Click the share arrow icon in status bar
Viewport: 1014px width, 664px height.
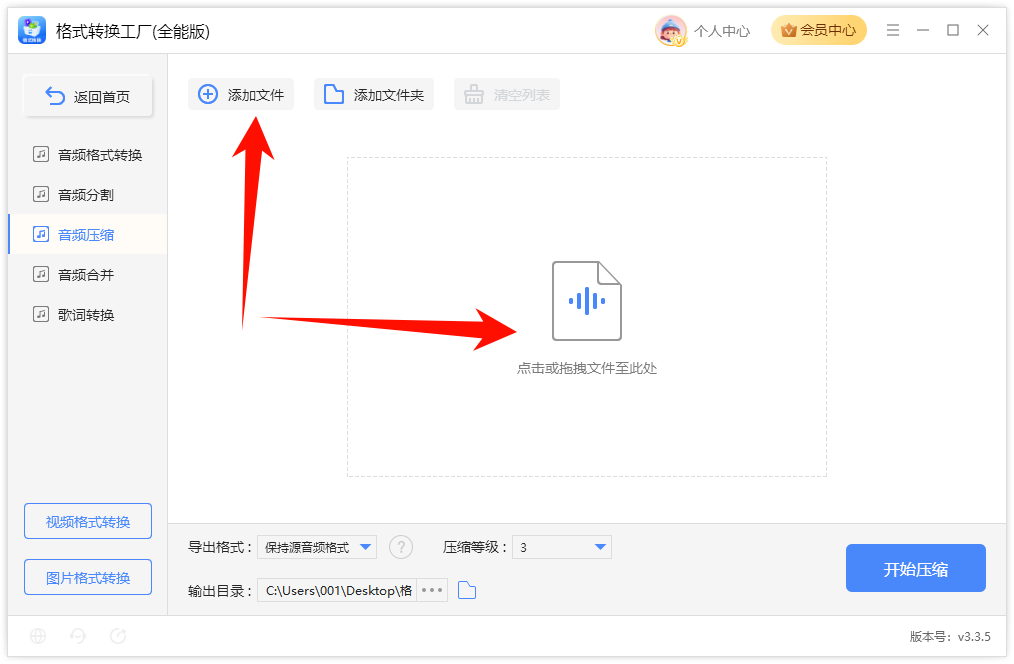coord(118,636)
